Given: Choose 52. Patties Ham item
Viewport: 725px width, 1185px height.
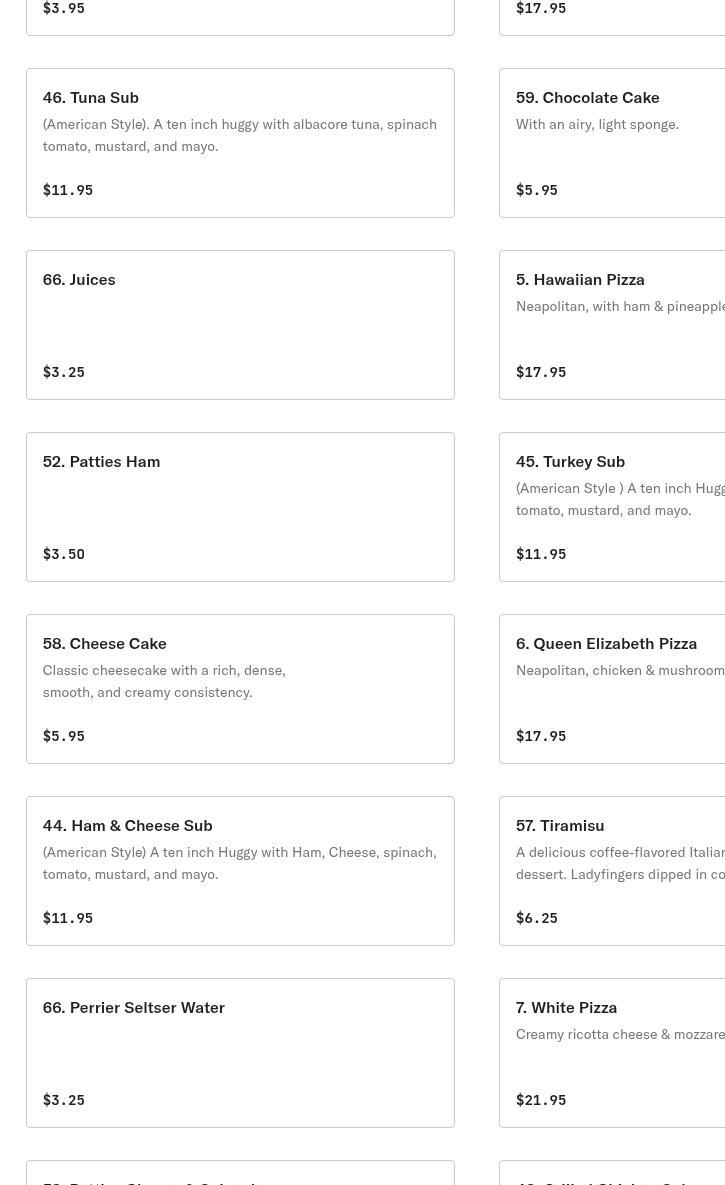Looking at the screenshot, I should [240, 506].
